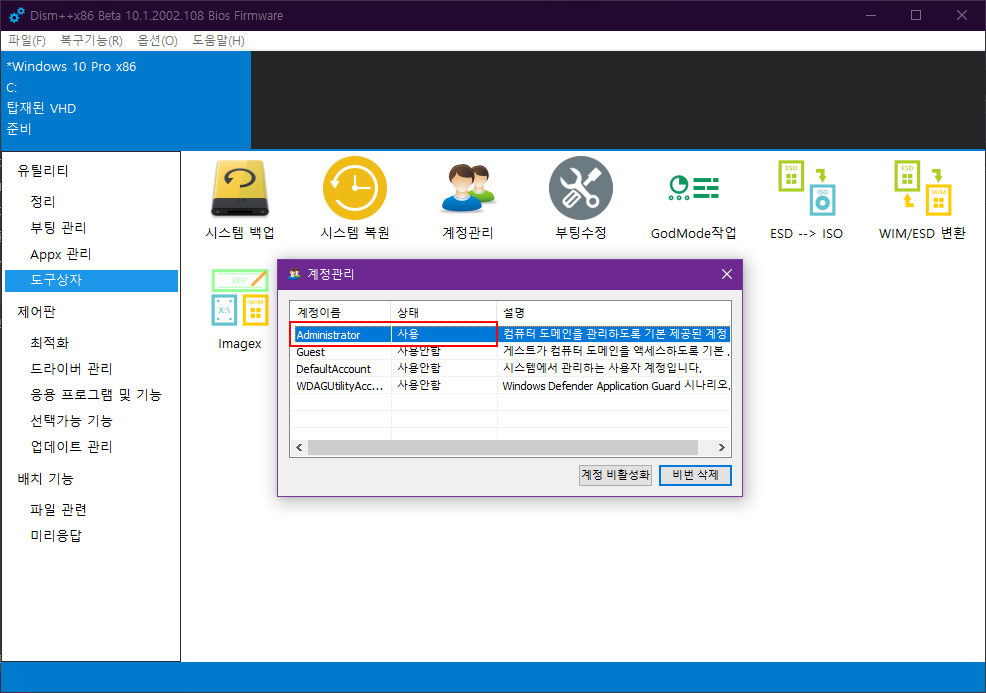Click the Dism++ gear icon in title bar
The height and width of the screenshot is (693, 986).
tap(16, 15)
